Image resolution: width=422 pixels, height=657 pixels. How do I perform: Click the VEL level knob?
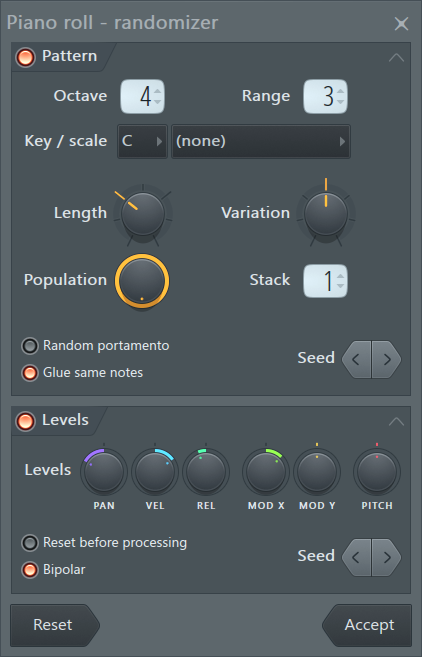[155, 472]
